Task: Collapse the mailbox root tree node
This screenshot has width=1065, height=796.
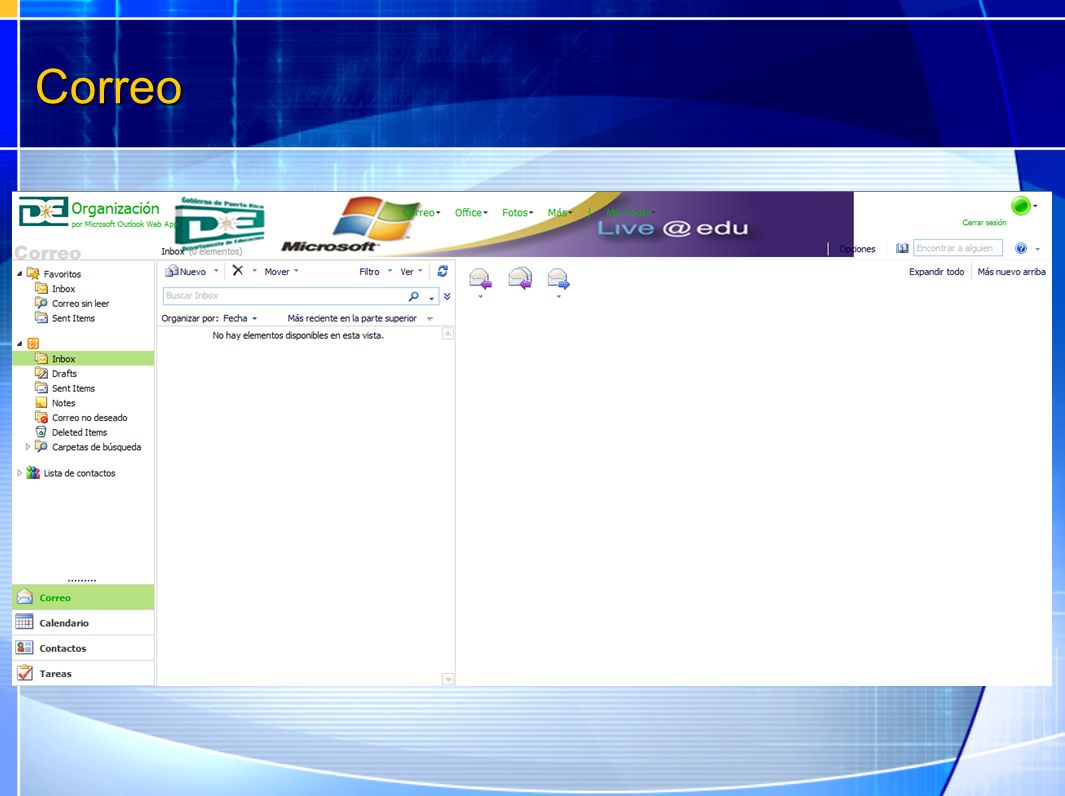Action: (x=20, y=344)
